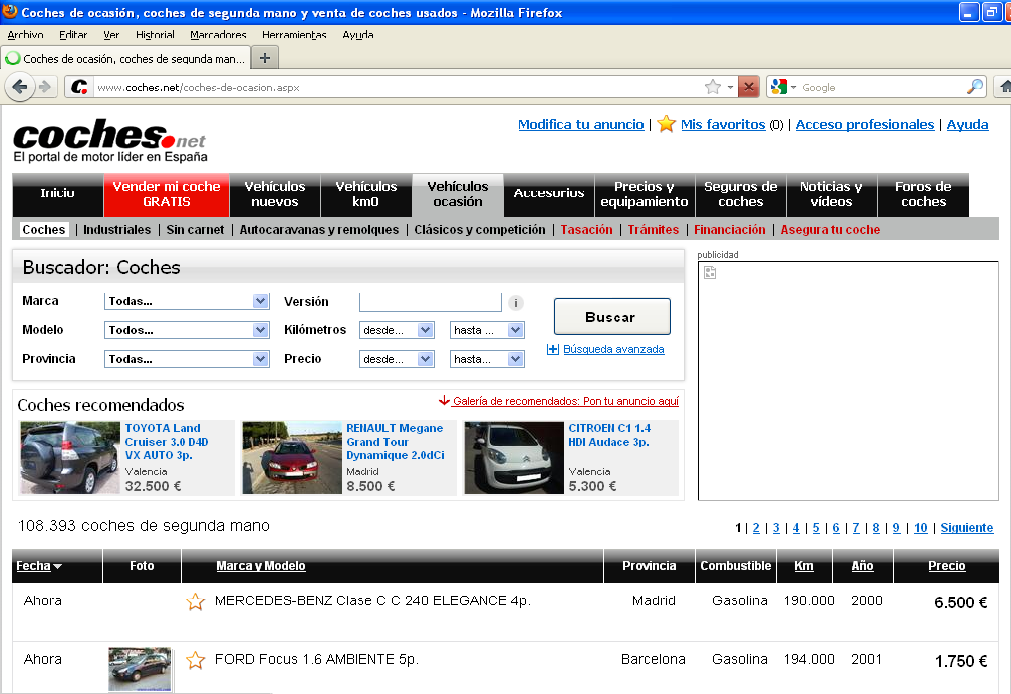Click the info icon next to Versión field
This screenshot has width=1011, height=694.
pyautogui.click(x=516, y=302)
